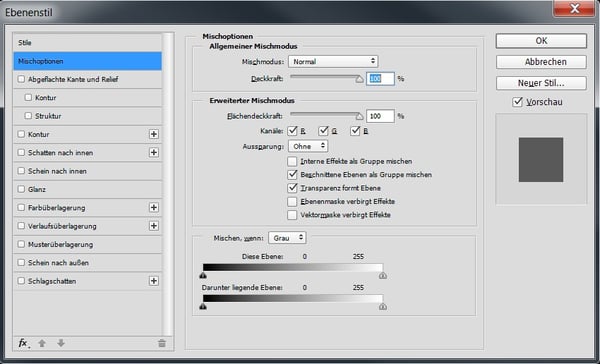600x364 pixels.
Task: Uncheck the B channel checkbox
Action: point(355,131)
